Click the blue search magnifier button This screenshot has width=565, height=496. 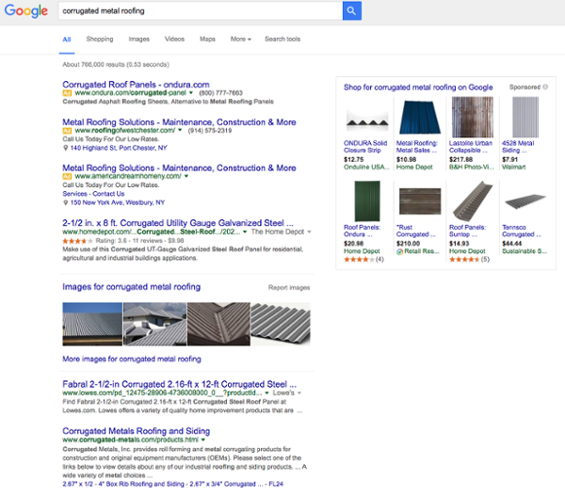point(352,11)
